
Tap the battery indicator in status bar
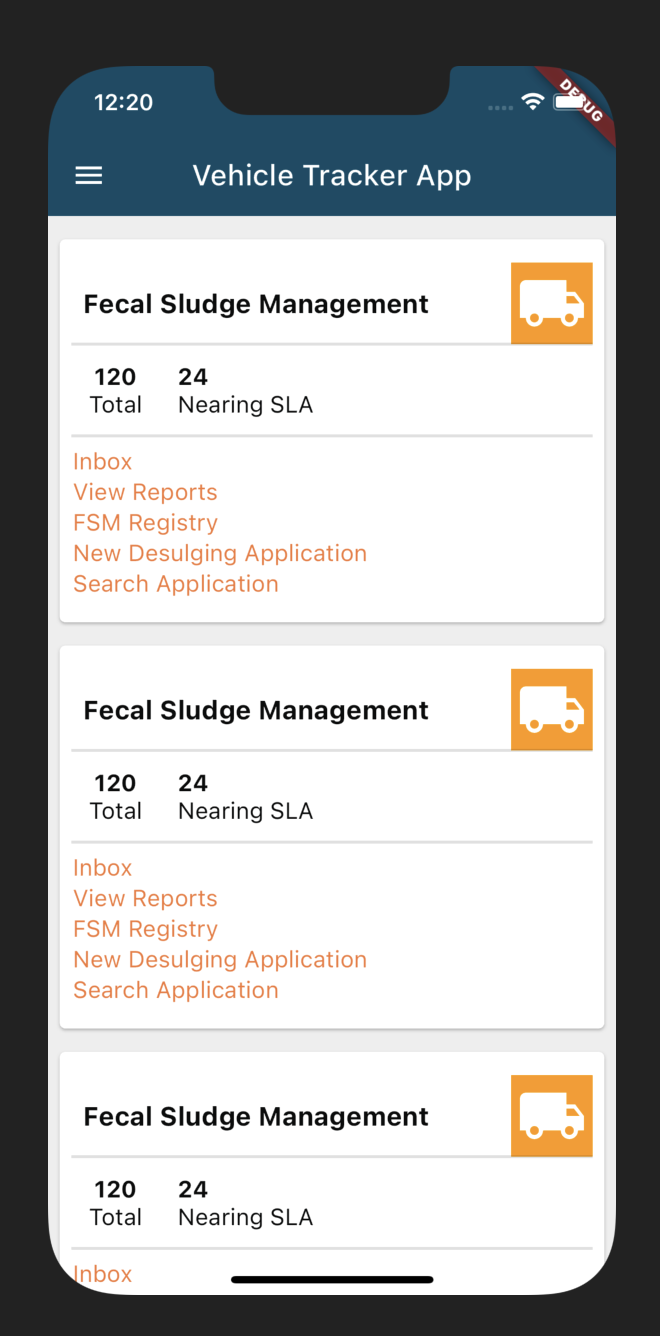[x=568, y=102]
